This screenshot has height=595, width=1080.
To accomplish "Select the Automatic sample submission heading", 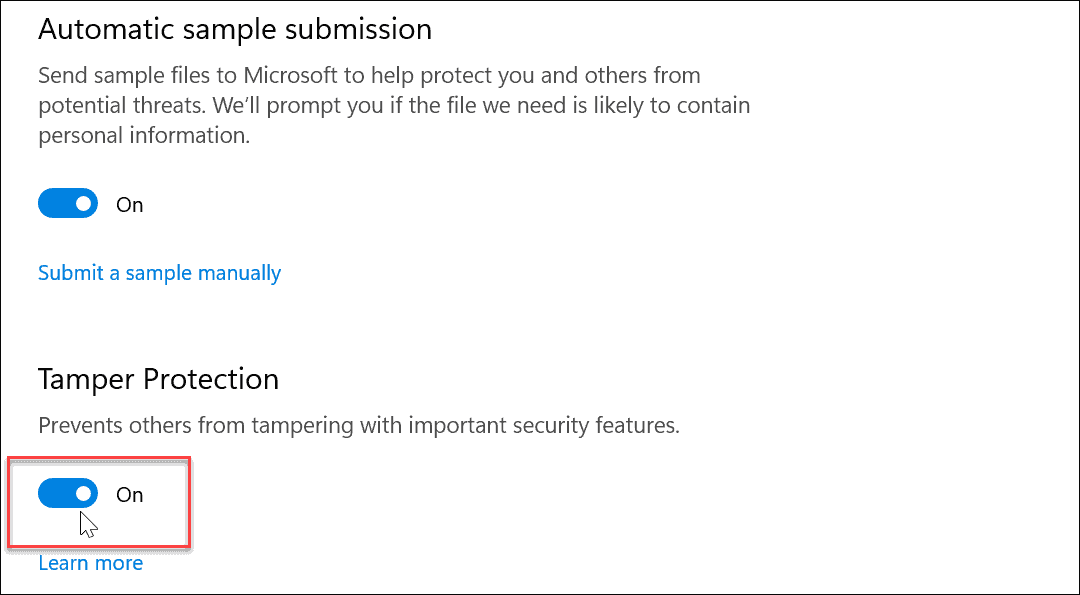I will pos(235,29).
